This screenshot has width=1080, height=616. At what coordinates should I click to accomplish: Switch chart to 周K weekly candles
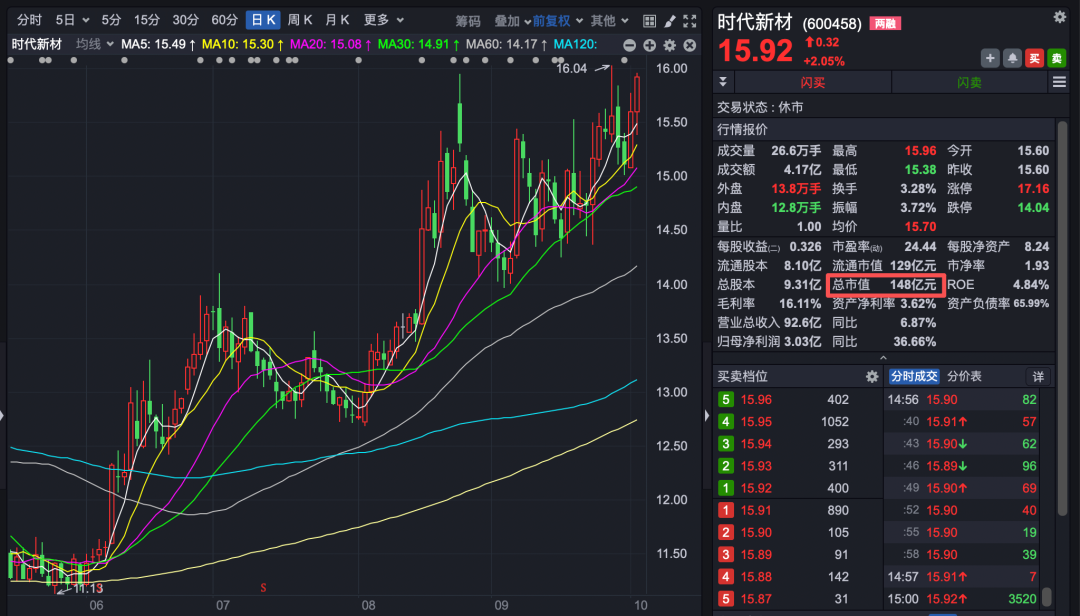tap(301, 19)
